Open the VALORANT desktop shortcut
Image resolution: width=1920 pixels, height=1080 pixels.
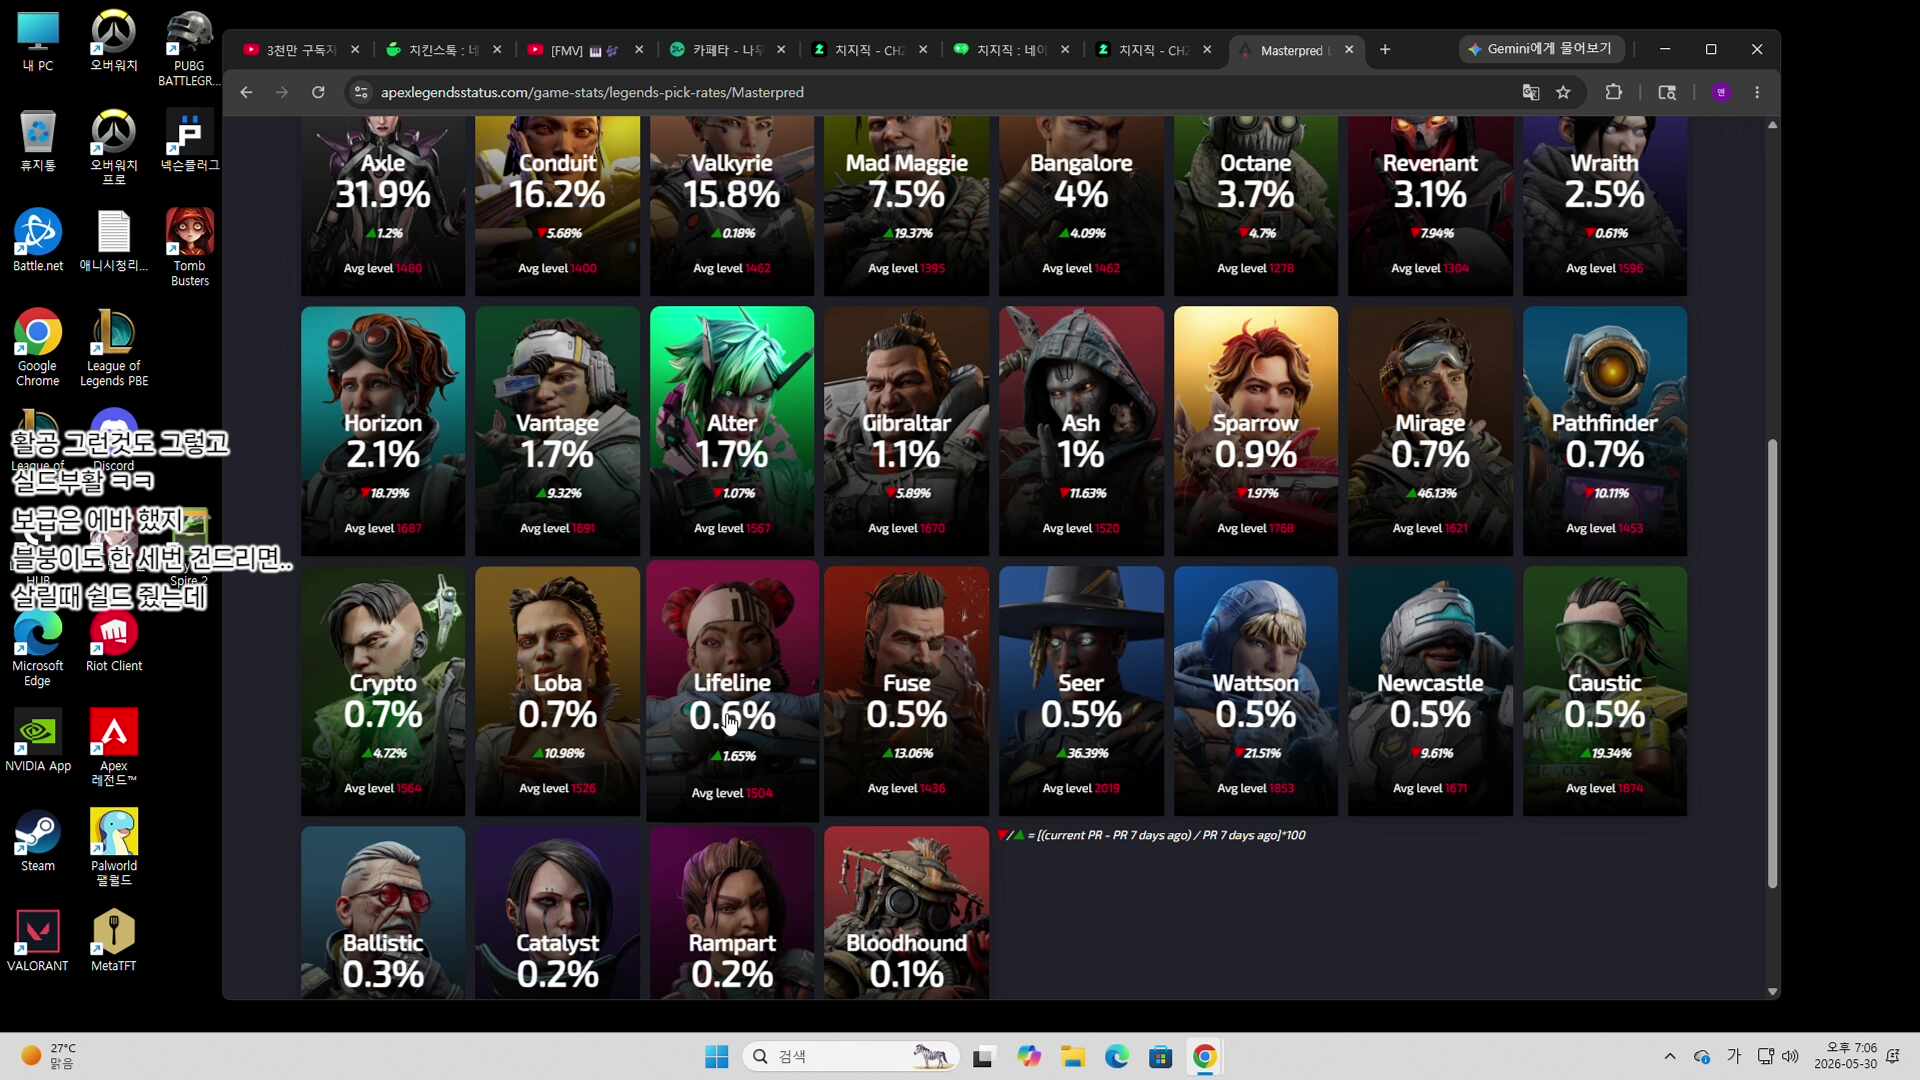point(38,940)
